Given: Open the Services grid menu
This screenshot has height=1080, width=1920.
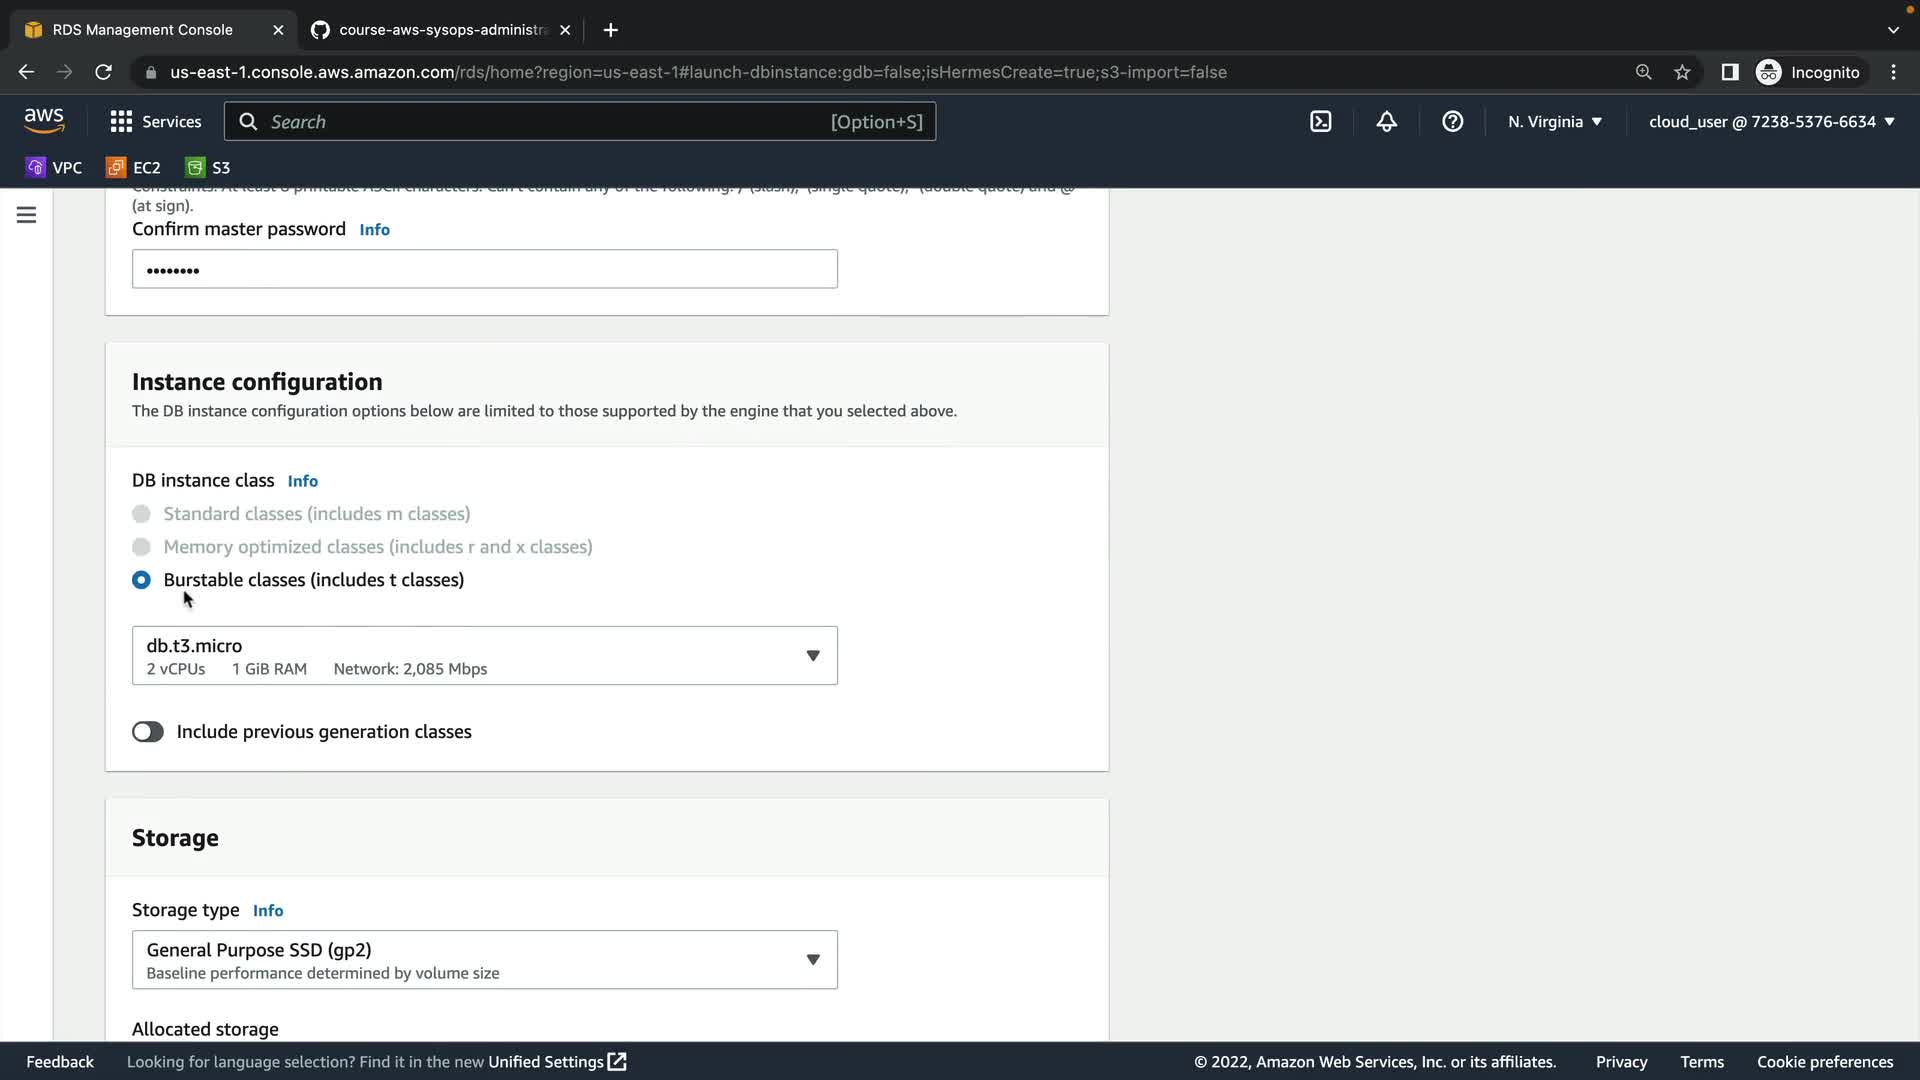Looking at the screenshot, I should 156,122.
